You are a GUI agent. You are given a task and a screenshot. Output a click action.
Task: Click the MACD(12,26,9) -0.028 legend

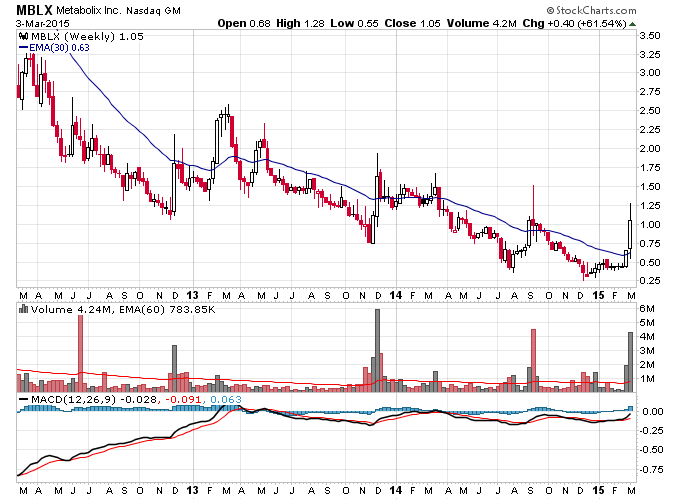88,399
